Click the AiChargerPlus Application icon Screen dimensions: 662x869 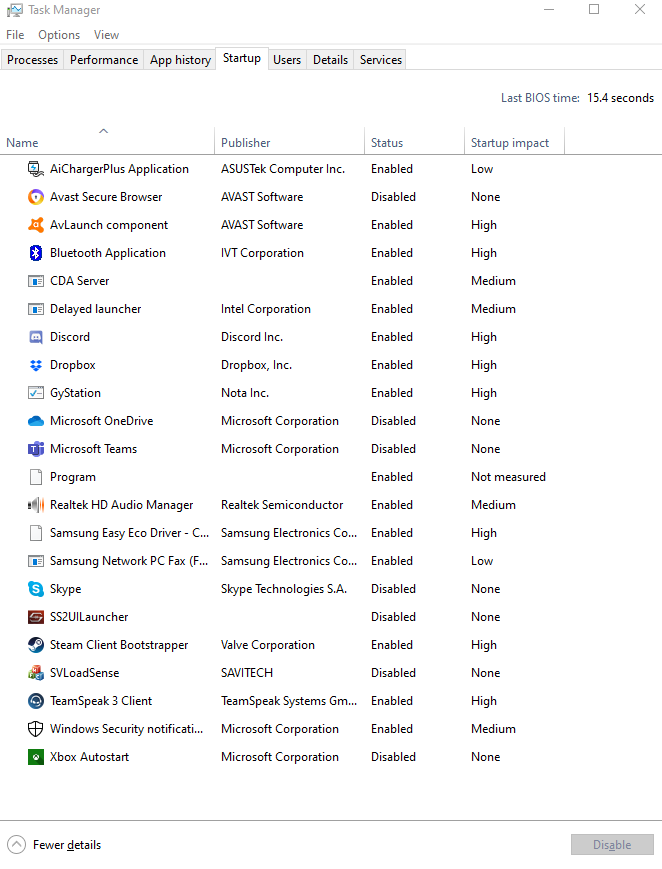(x=35, y=169)
